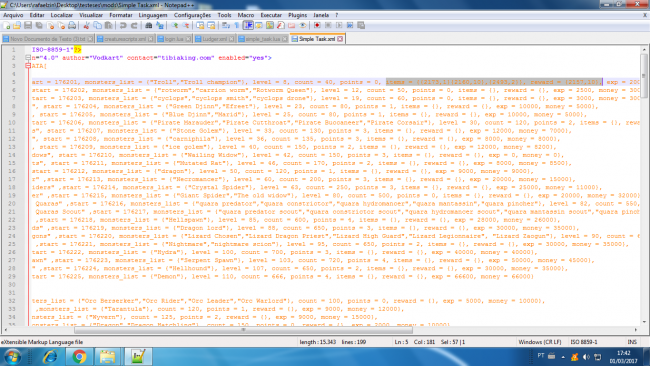Open the Linguagem menu
Image resolution: width=650 pixels, height=366 pixels.
click(x=153, y=15)
